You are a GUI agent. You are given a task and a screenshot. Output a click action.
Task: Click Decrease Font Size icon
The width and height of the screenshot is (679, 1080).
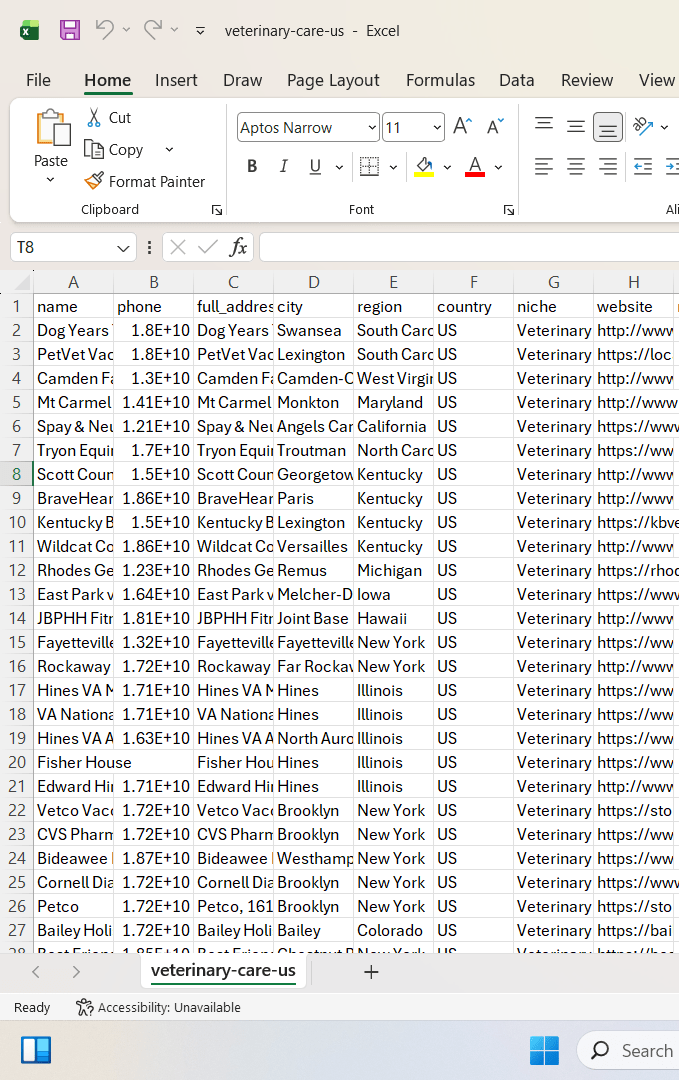point(495,126)
